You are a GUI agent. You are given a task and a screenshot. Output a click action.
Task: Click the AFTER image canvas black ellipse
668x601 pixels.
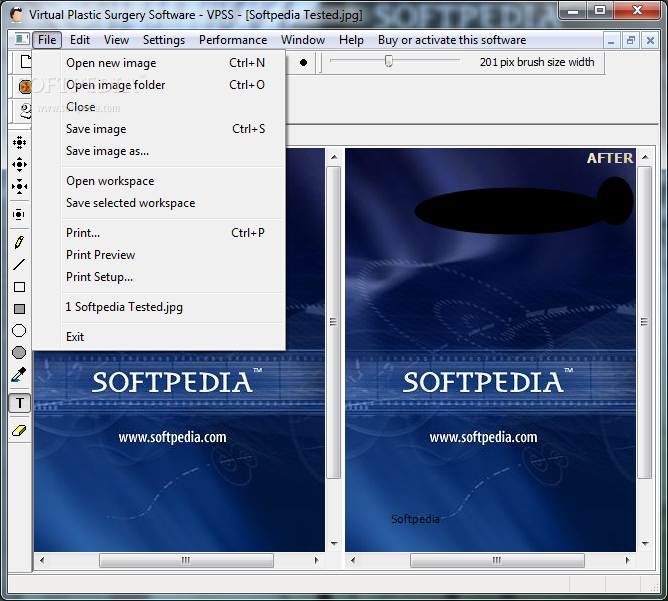coord(511,211)
